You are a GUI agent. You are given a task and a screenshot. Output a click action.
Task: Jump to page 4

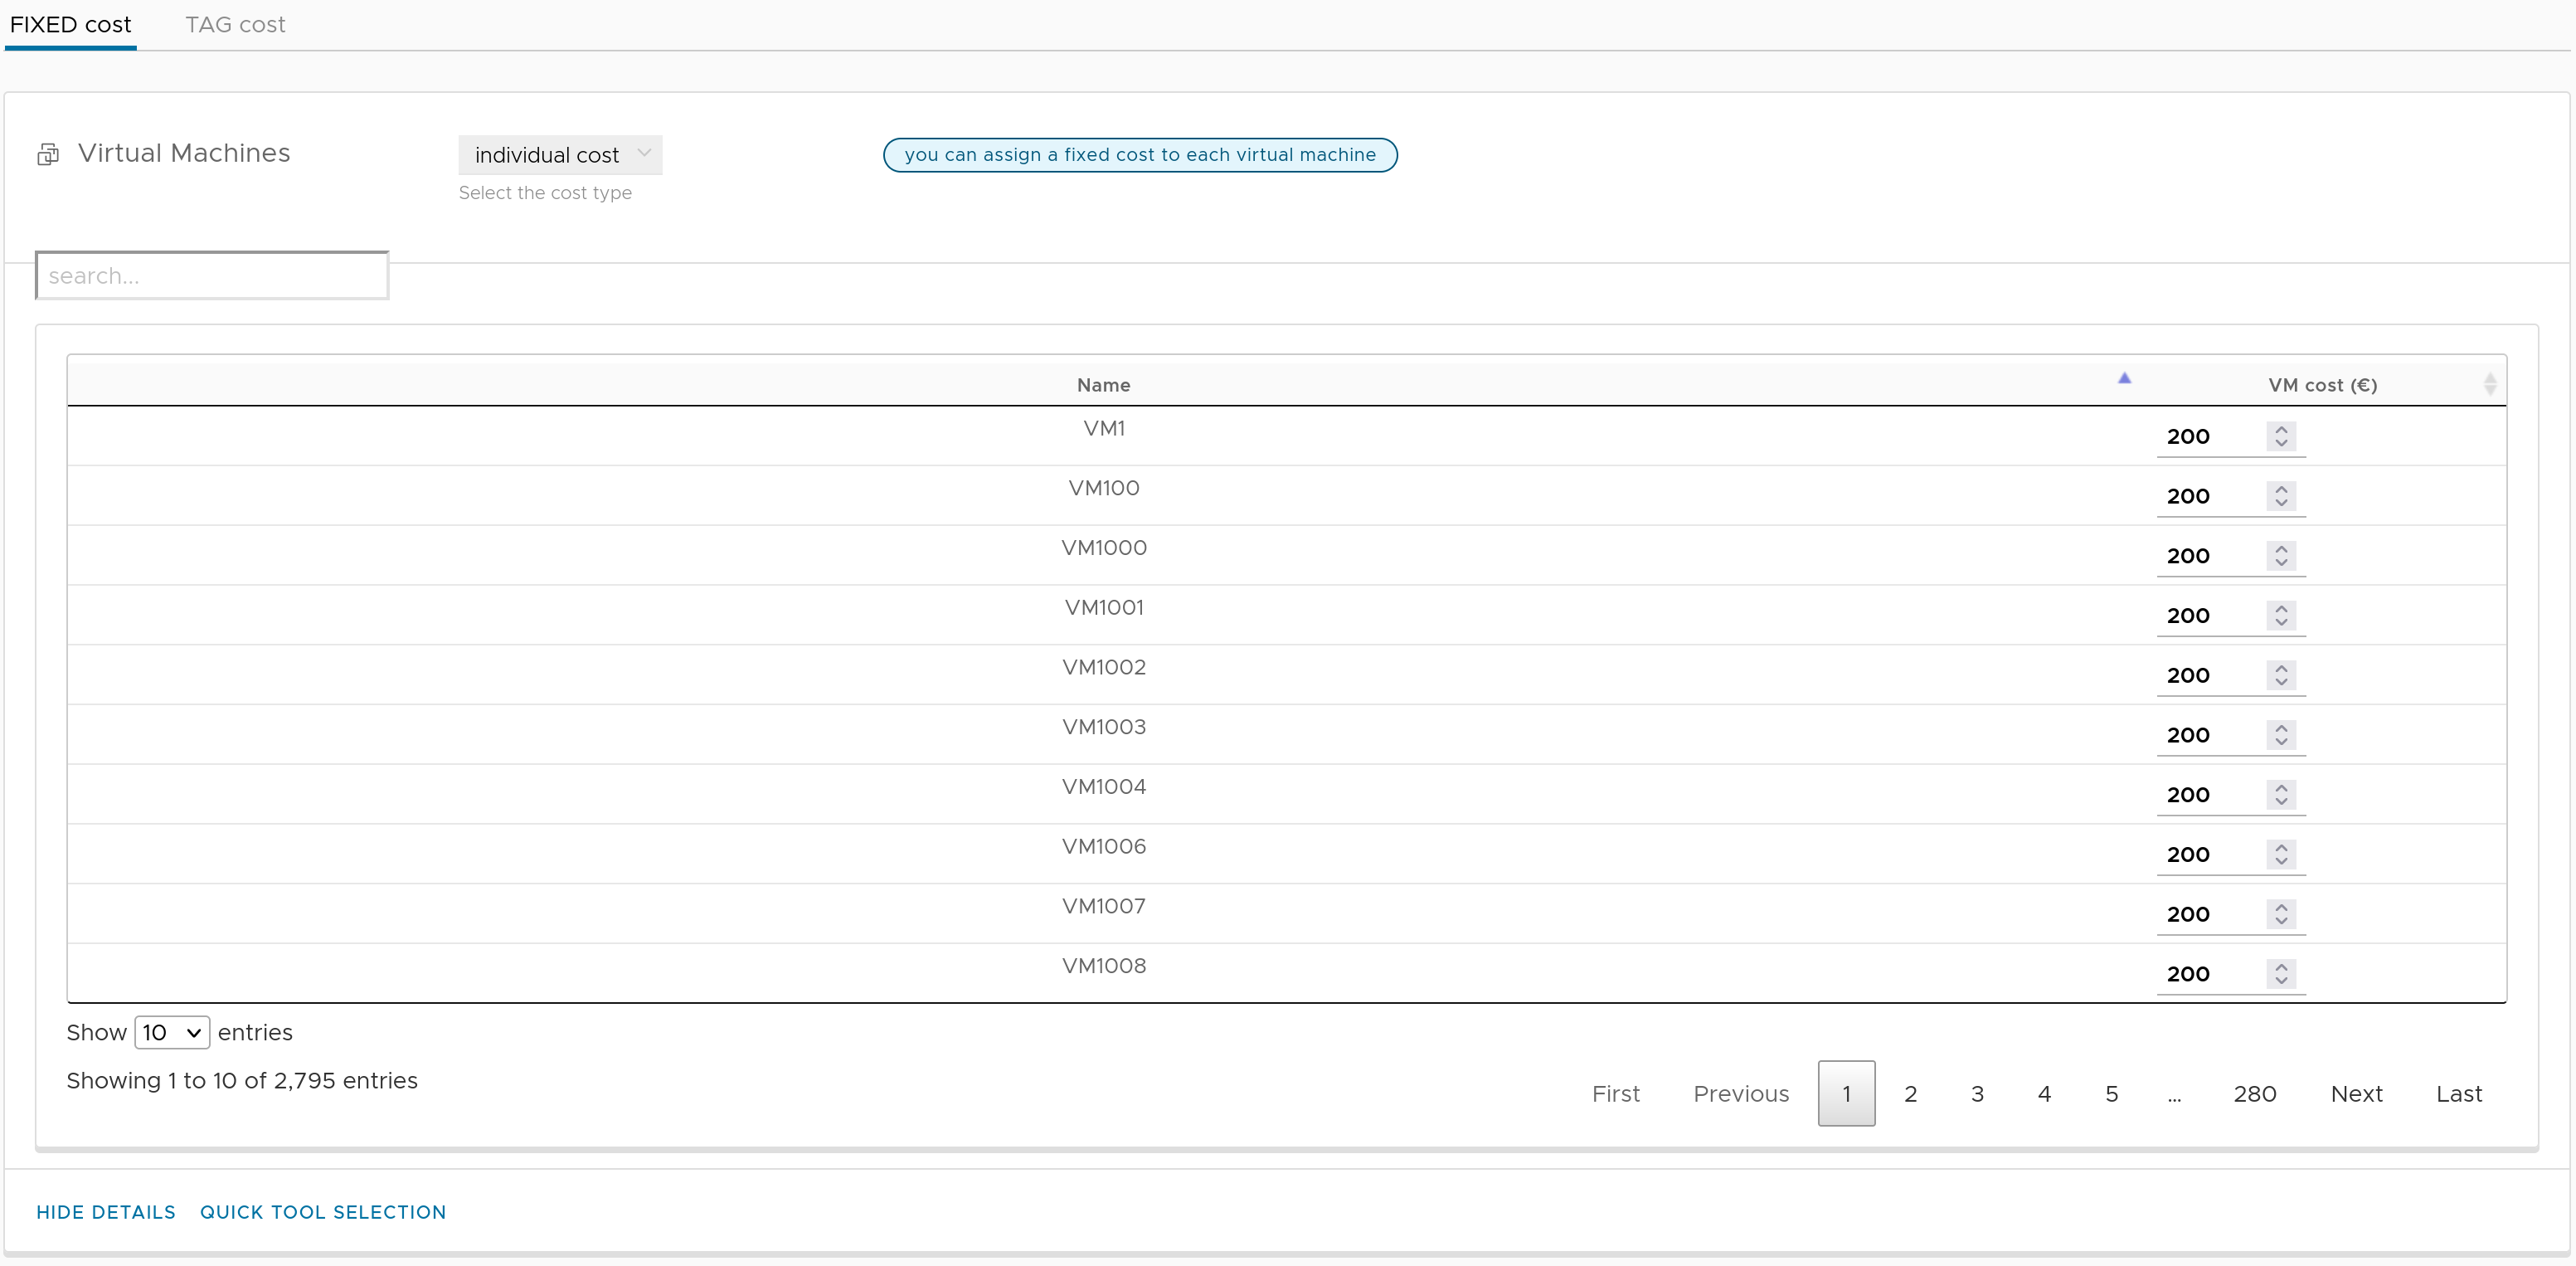(2044, 1094)
